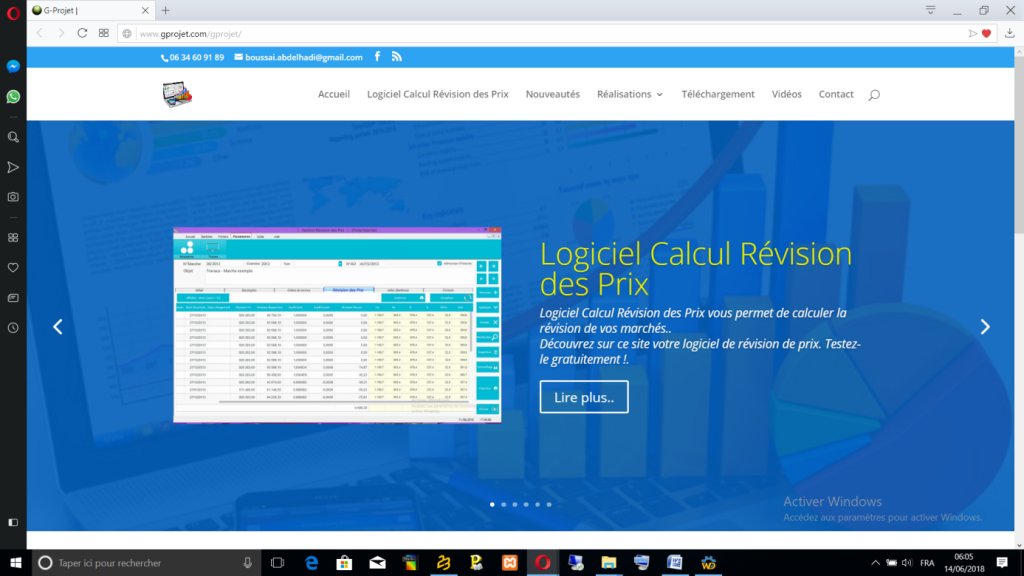Open Messenger in the Opera sidebar
This screenshot has height=576, width=1024.
pos(13,66)
